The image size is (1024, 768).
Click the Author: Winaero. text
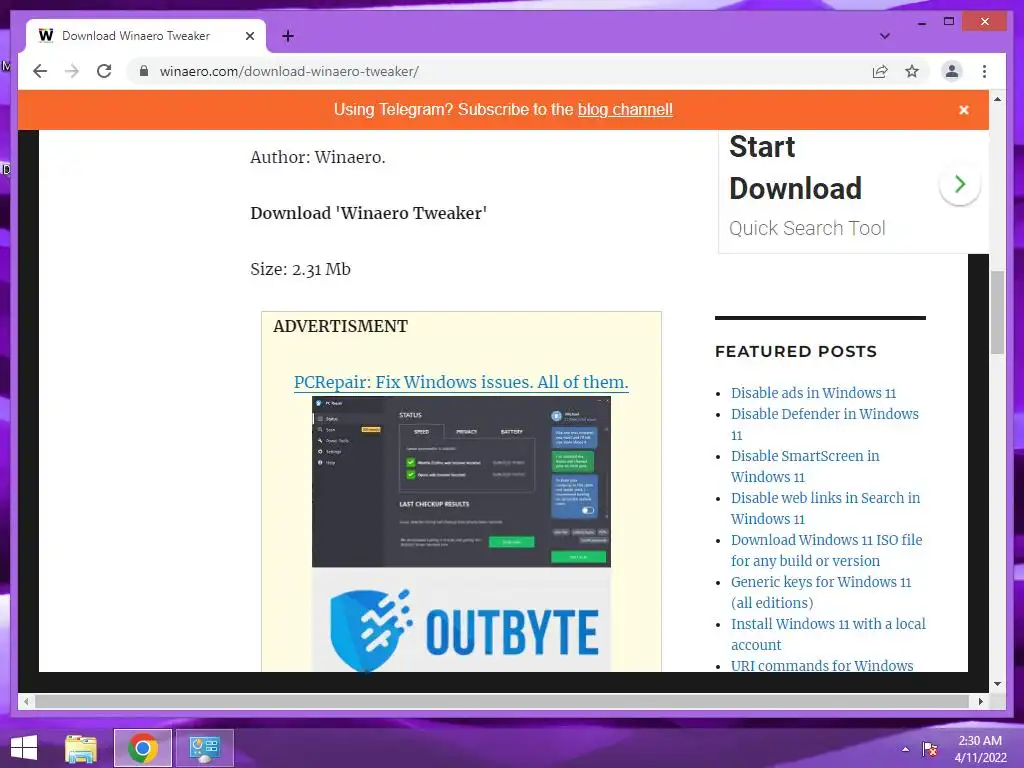point(318,157)
